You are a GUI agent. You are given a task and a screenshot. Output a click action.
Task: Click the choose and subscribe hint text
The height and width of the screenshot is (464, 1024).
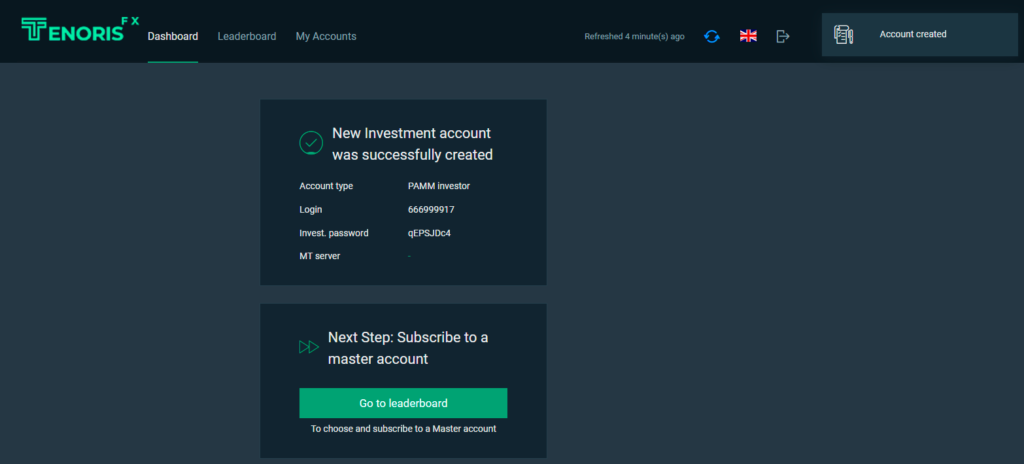[x=403, y=429]
